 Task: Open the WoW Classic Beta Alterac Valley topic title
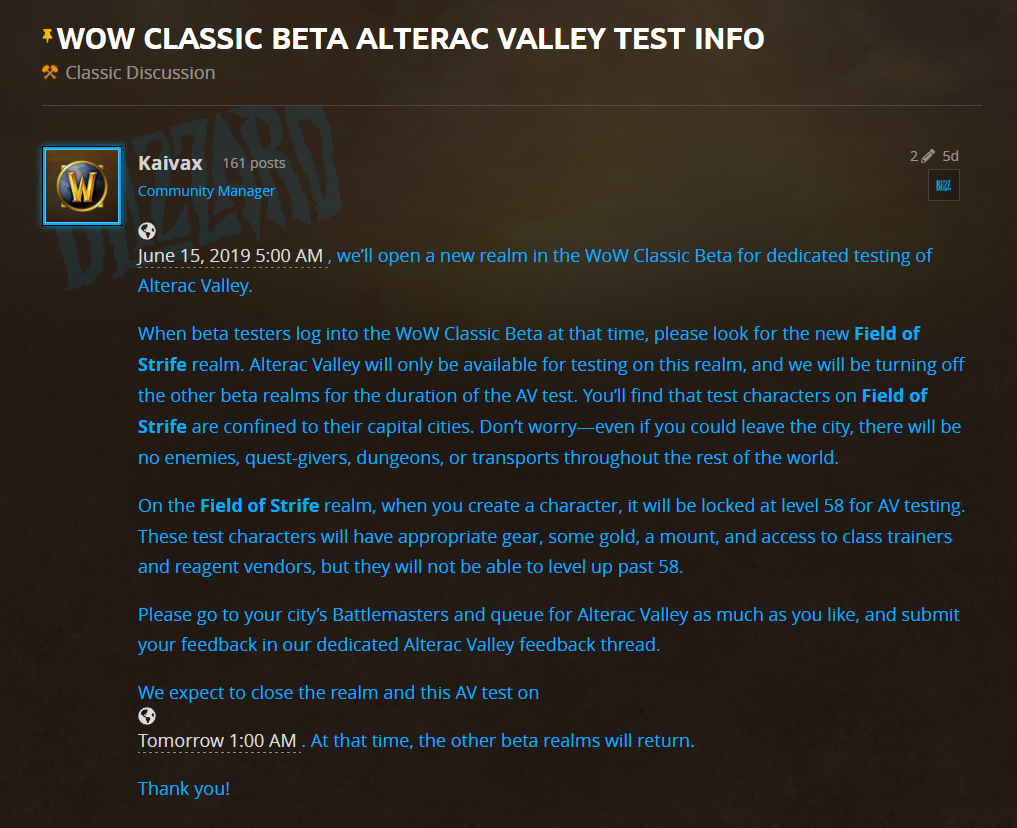[411, 38]
